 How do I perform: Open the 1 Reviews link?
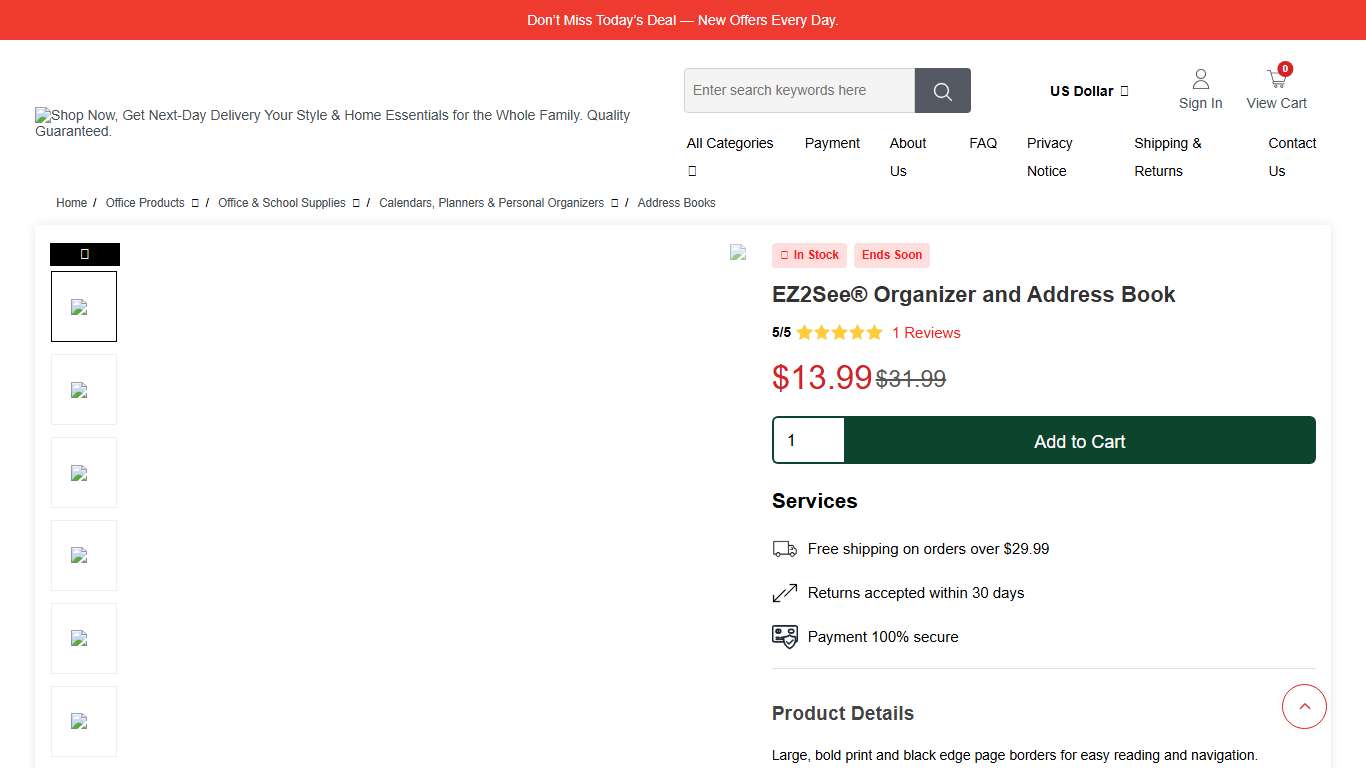925,332
